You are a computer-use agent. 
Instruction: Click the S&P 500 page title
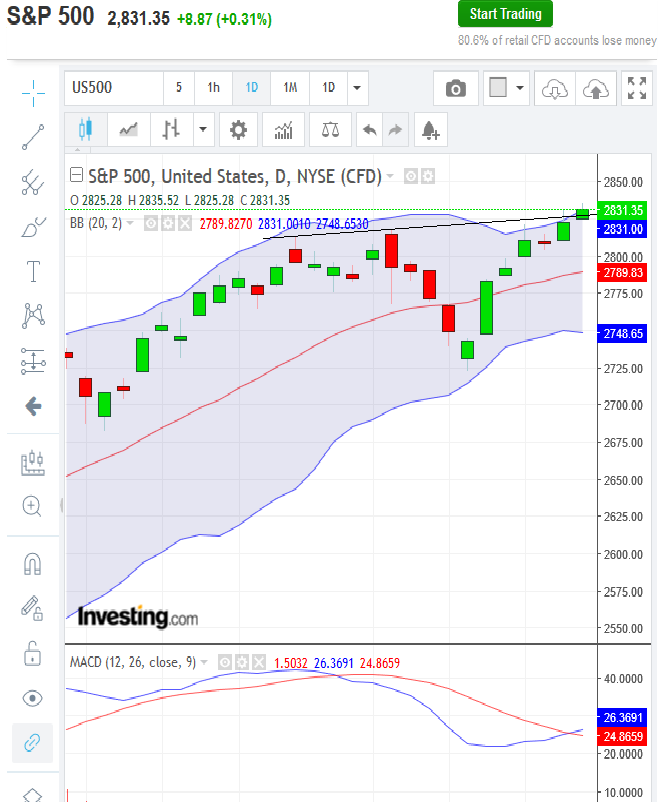[x=50, y=16]
